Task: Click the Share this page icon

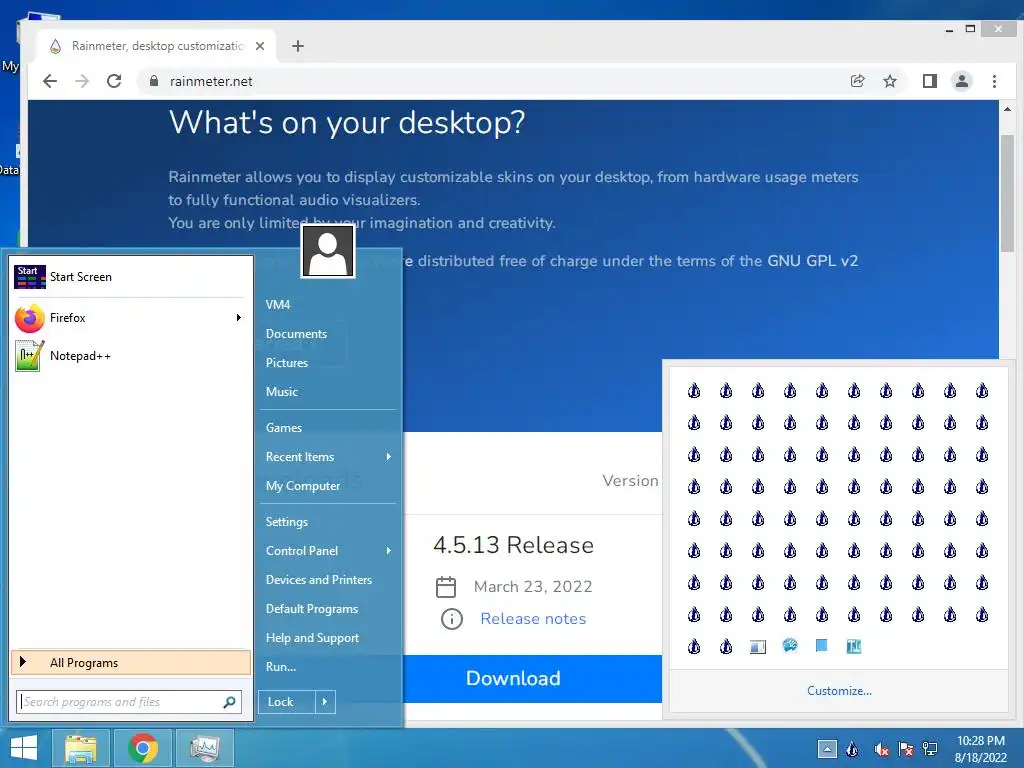Action: (857, 81)
